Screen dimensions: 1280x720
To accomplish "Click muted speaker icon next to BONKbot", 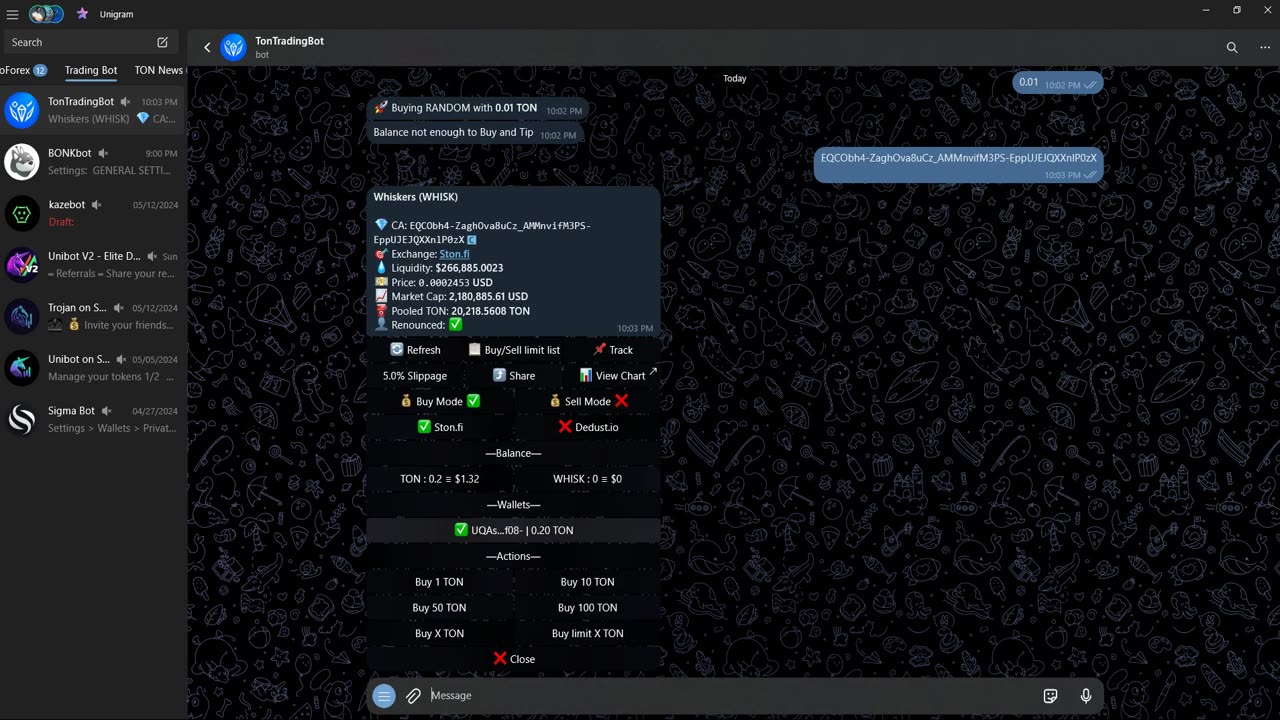I will (x=102, y=153).
